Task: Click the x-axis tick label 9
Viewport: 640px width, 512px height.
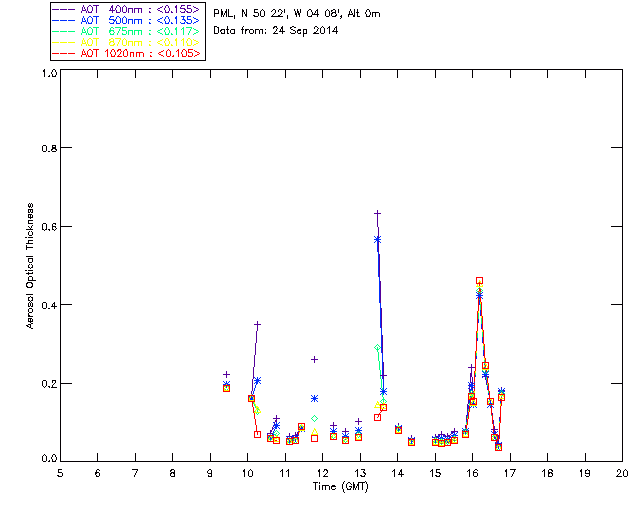Action: tap(210, 473)
